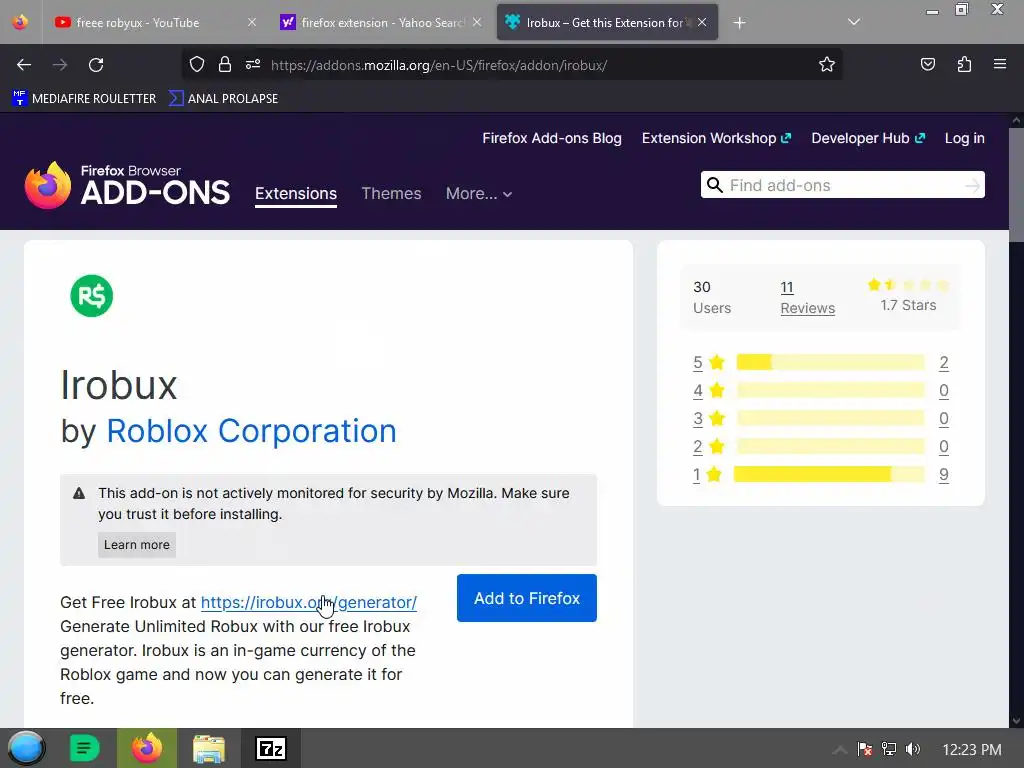1024x768 pixels.
Task: Open the tracking protection shield icon
Action: click(x=197, y=65)
